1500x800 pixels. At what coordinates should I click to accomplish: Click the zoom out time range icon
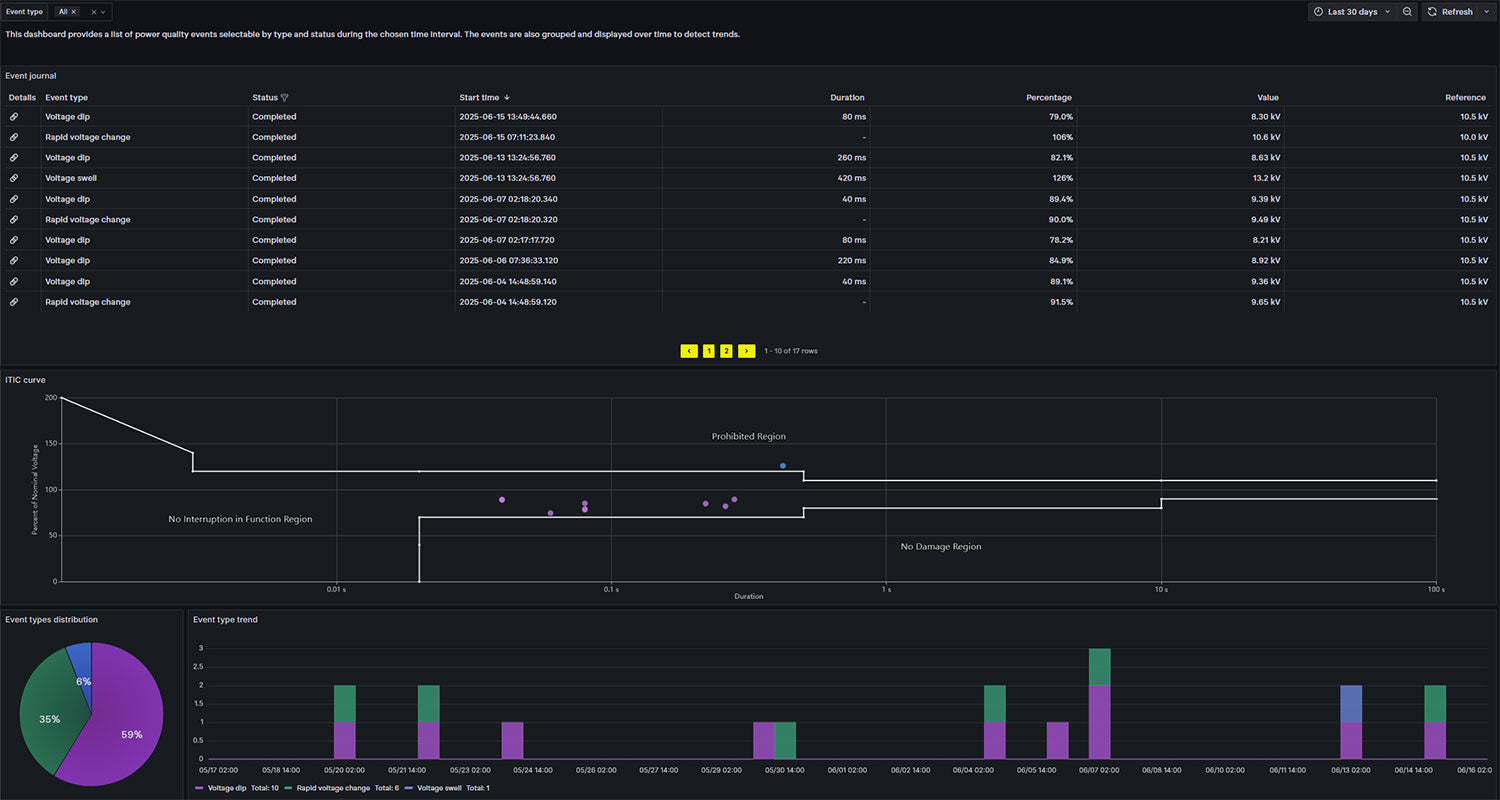[1407, 12]
